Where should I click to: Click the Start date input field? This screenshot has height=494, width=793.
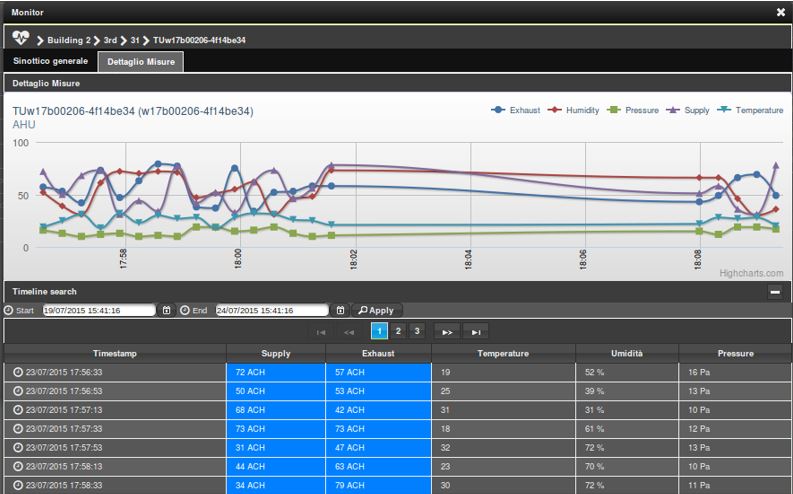[x=99, y=310]
